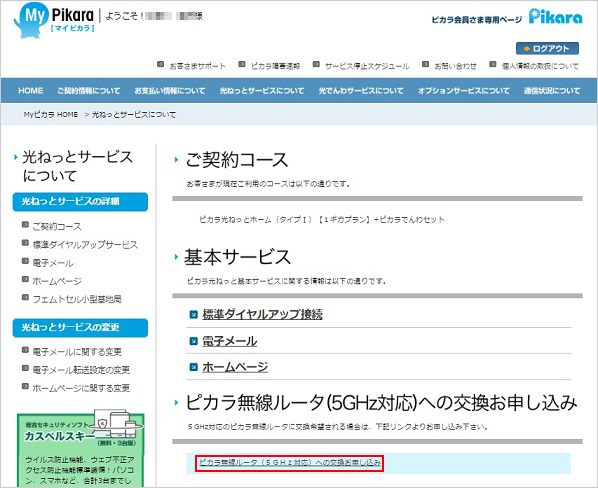Click the ログアウト button
This screenshot has height=488, width=598.
point(547,48)
